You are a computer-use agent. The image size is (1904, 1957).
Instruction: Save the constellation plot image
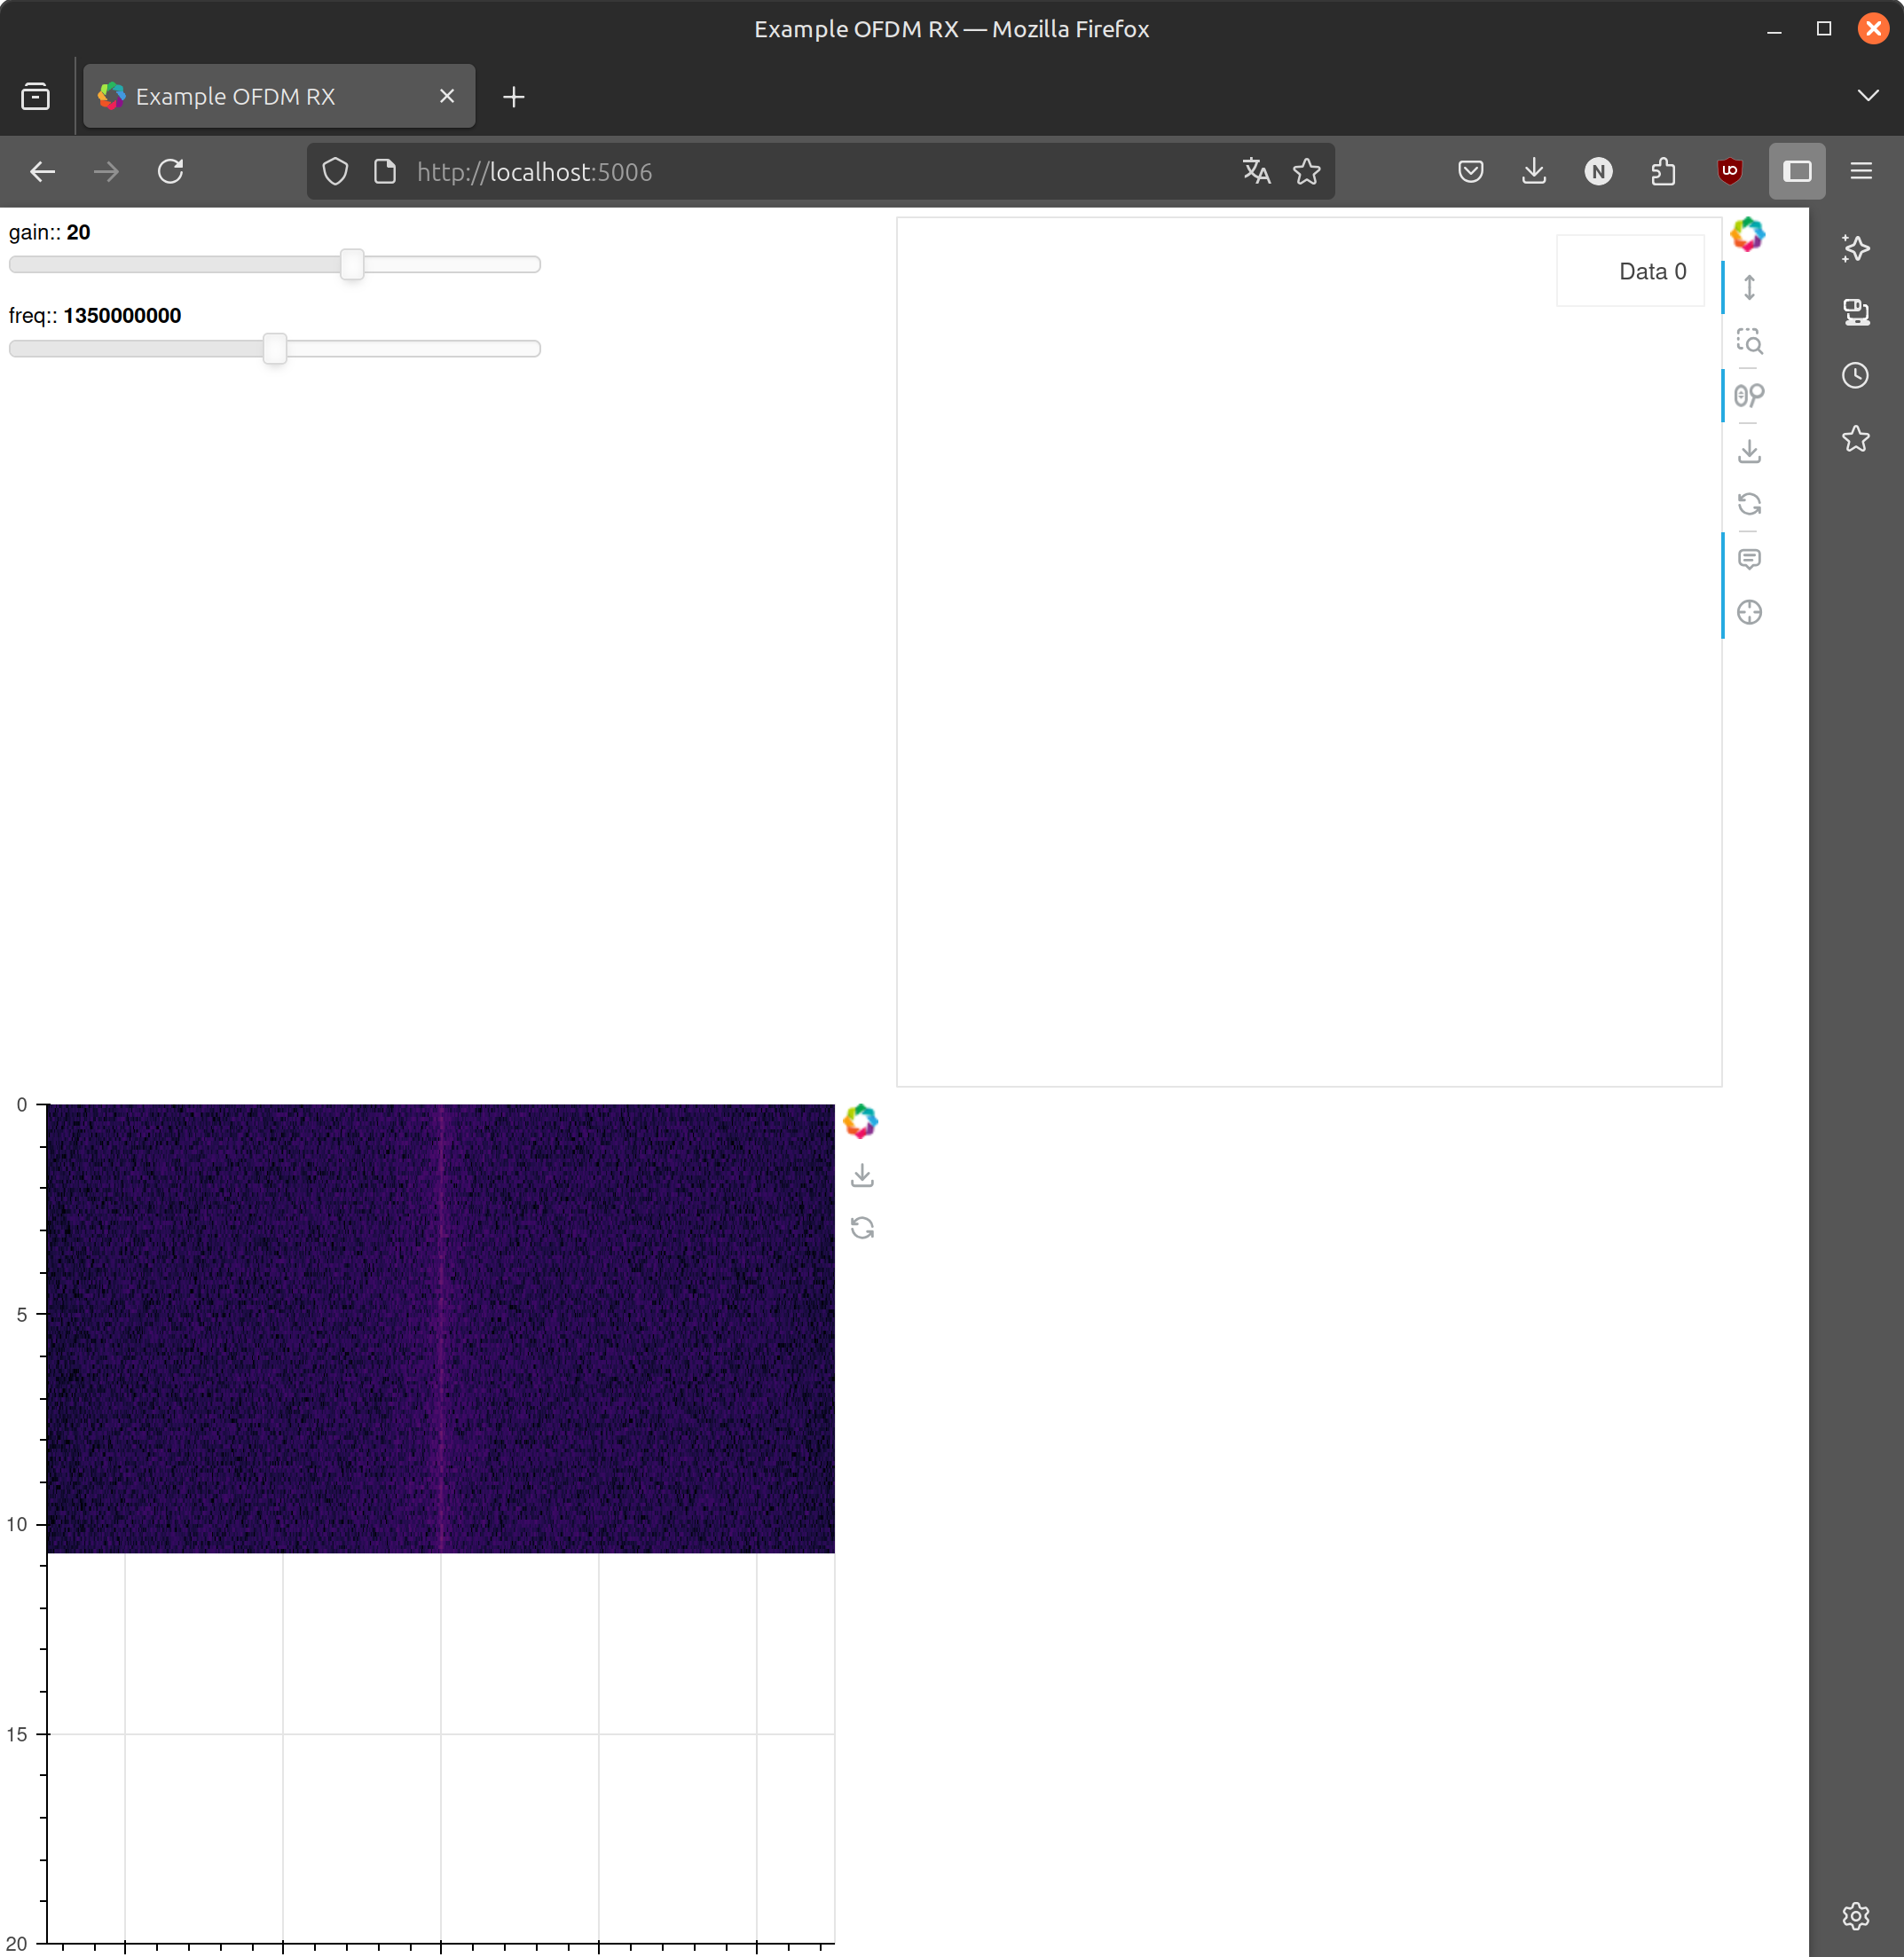pyautogui.click(x=1749, y=451)
